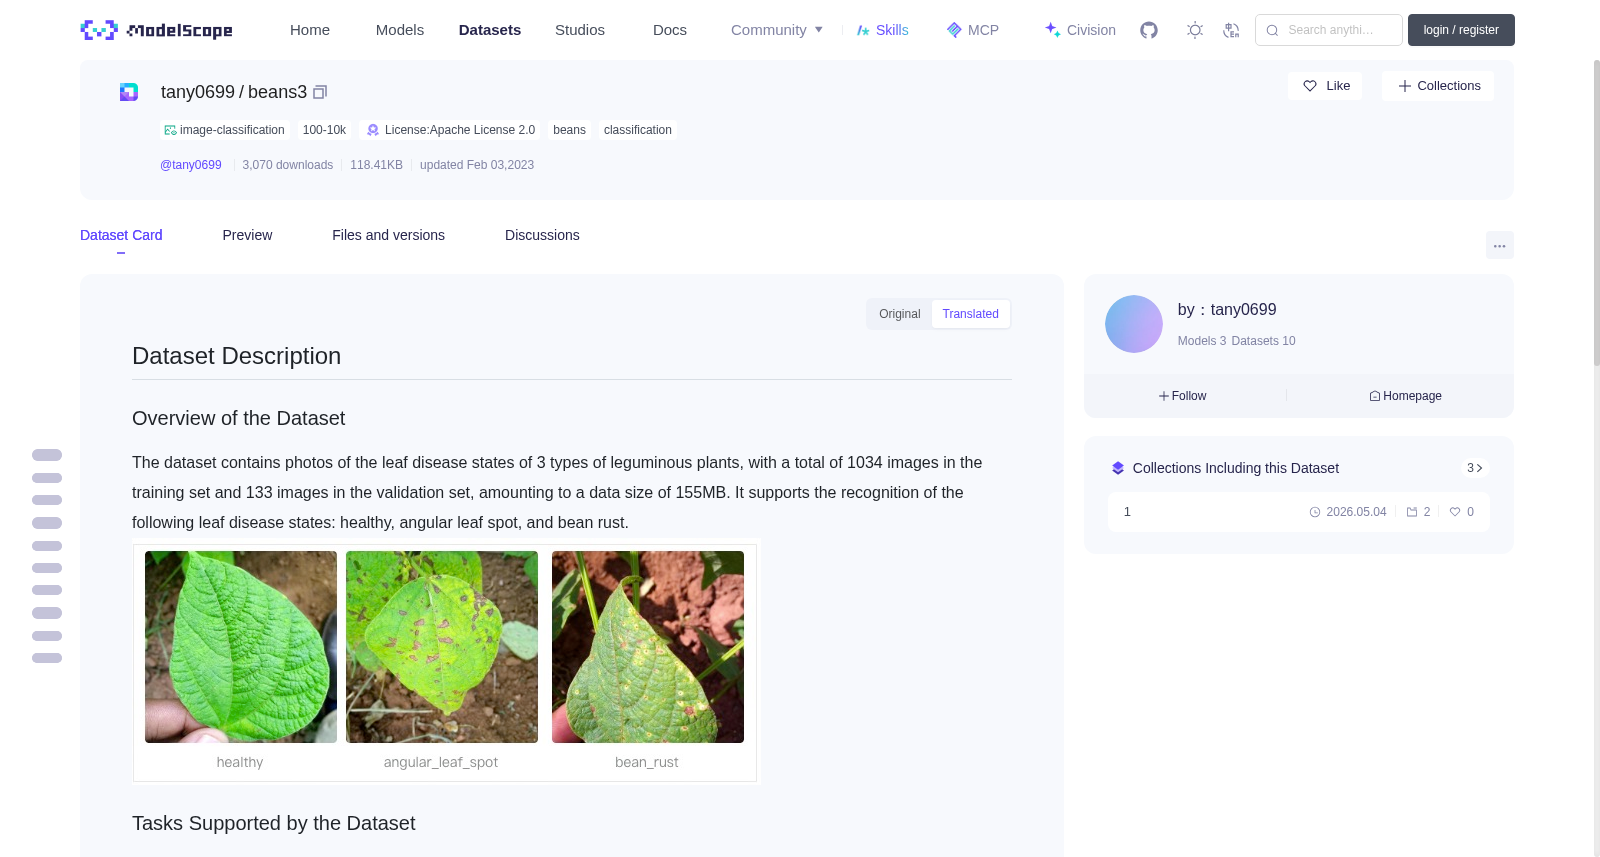This screenshot has height=857, width=1600.
Task: Click the healthy leaf thumbnail
Action: point(241,647)
